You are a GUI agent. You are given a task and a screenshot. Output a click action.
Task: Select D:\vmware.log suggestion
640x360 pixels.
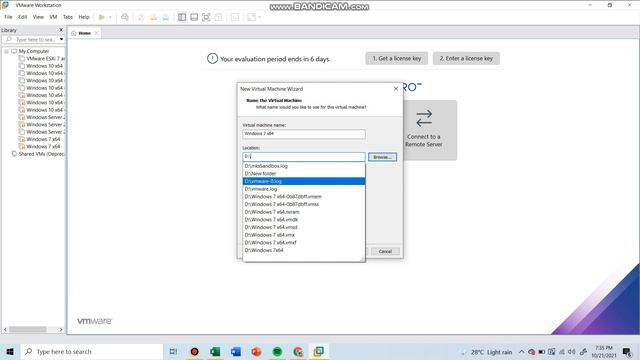304,189
